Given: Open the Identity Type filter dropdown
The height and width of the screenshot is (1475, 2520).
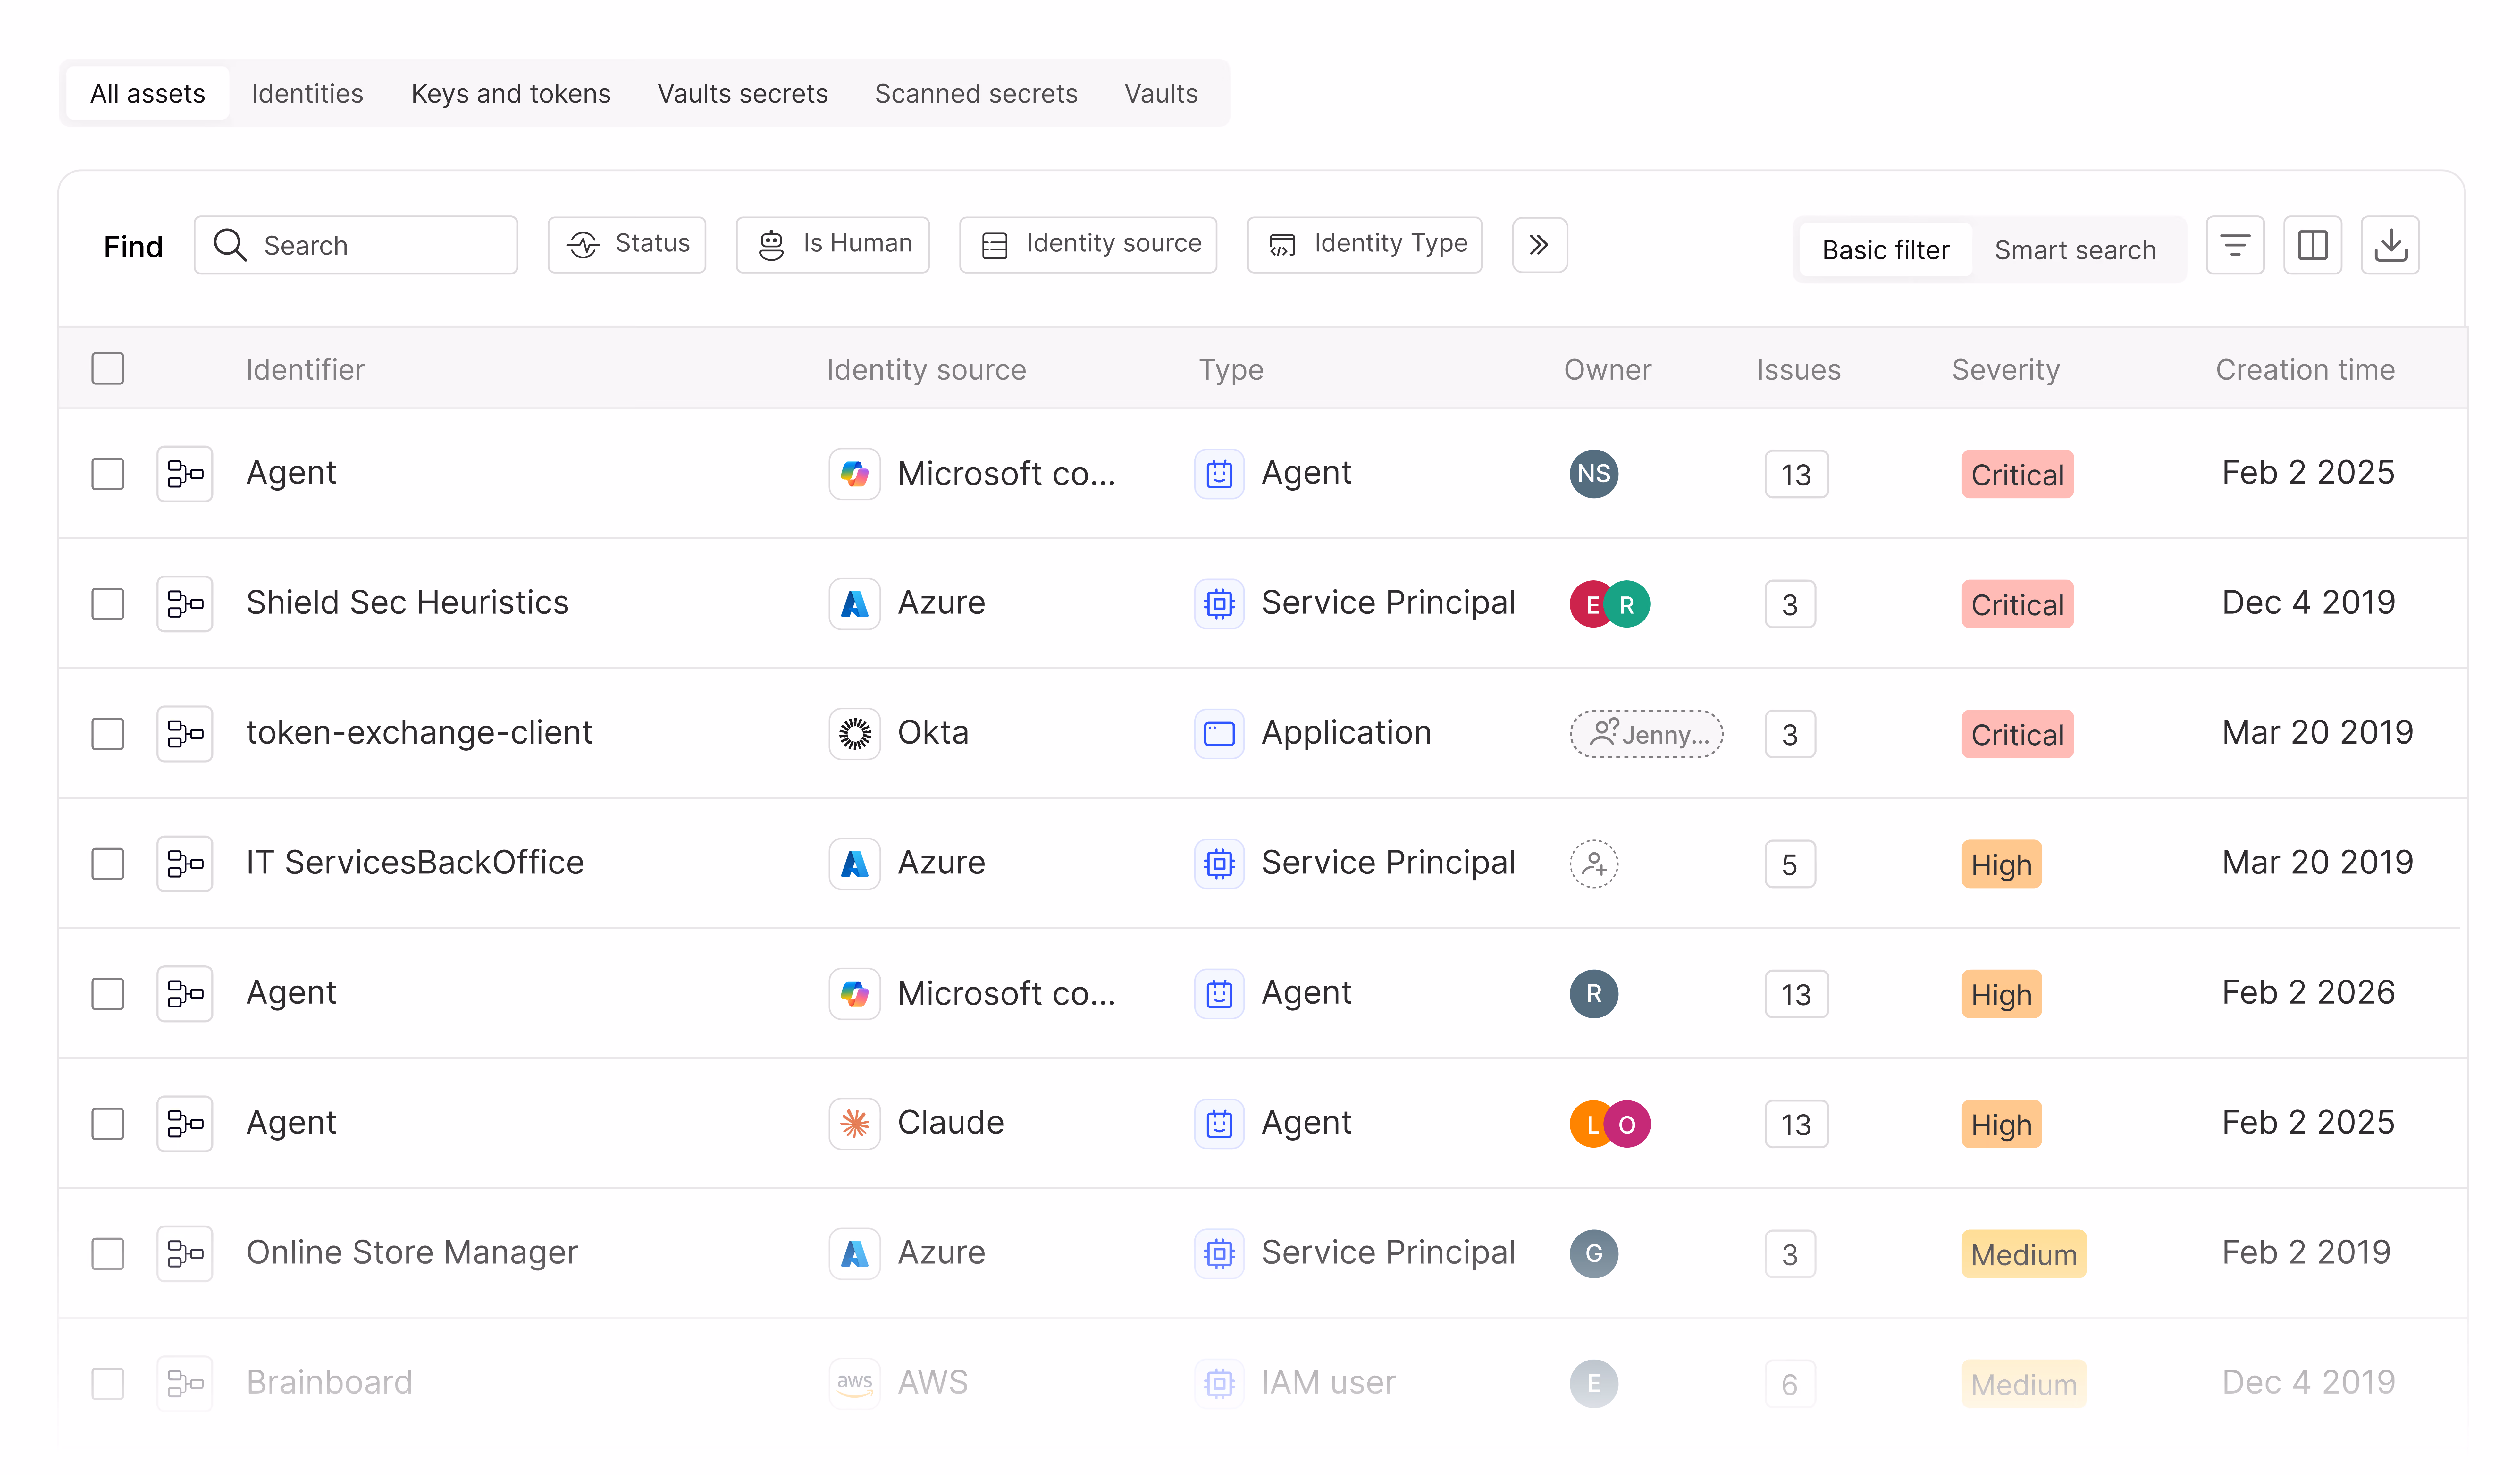Looking at the screenshot, I should tap(1365, 245).
